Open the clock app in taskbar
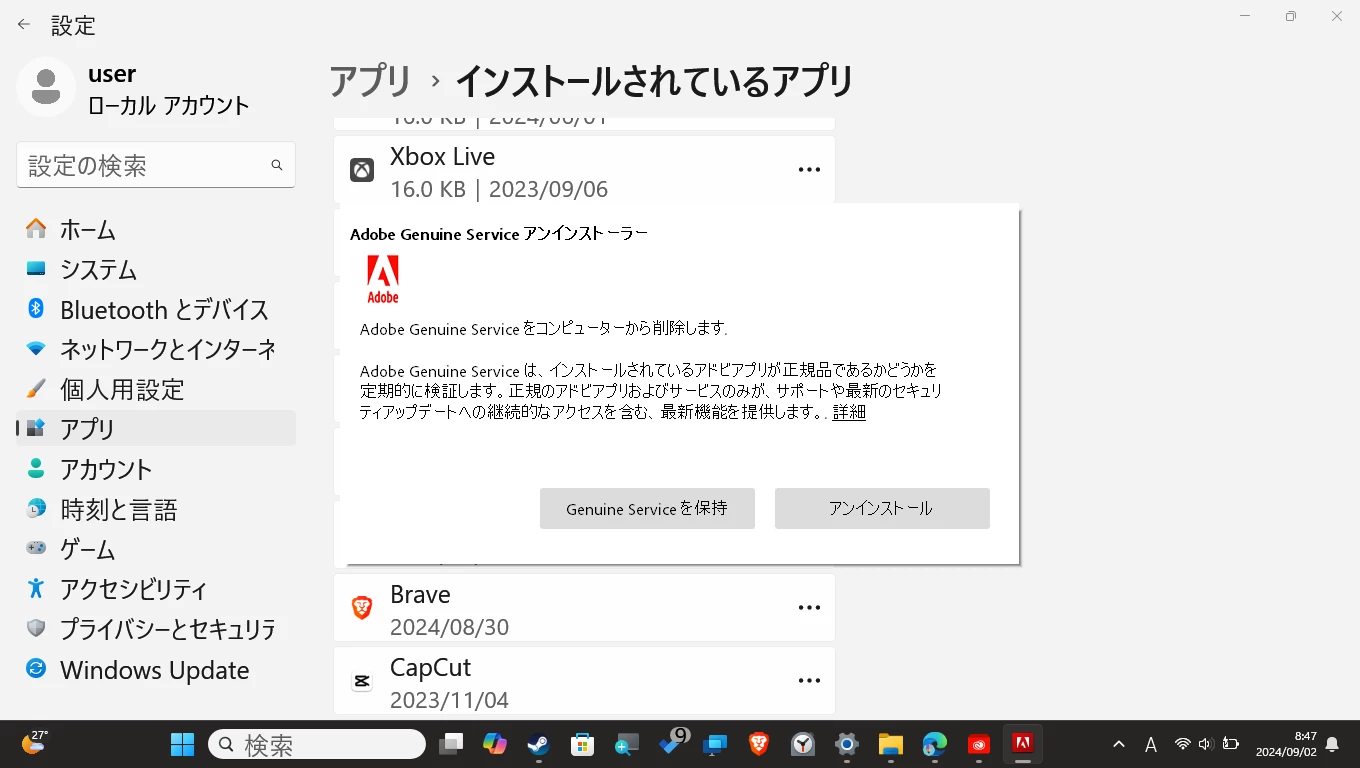This screenshot has width=1360, height=768. 803,744
